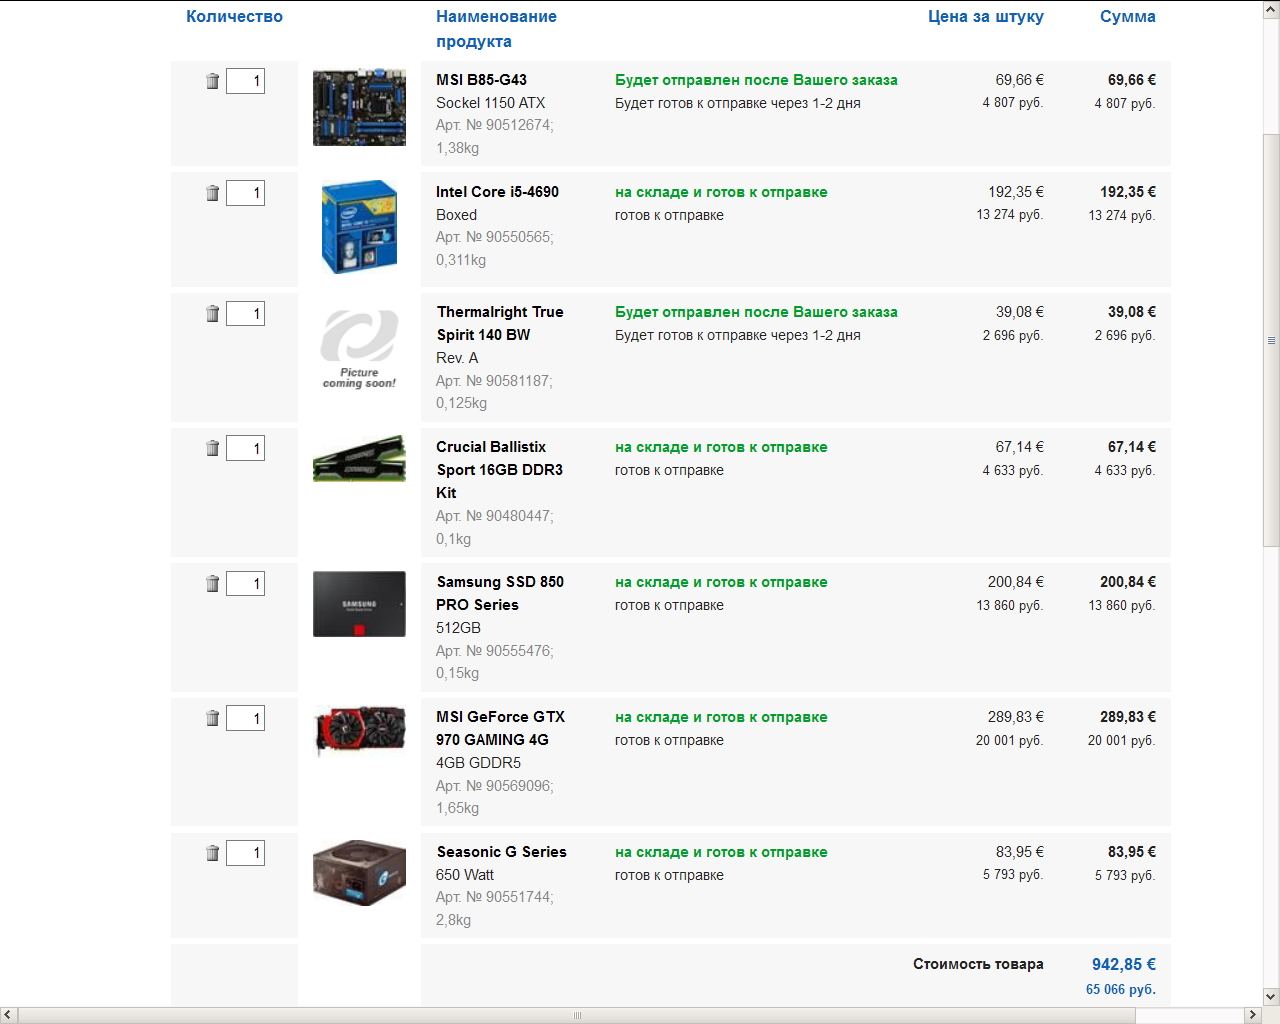This screenshot has height=1024, width=1280.
Task: Open MSI GeForce GTX 970 GAMING 4G link
Action: coord(500,728)
